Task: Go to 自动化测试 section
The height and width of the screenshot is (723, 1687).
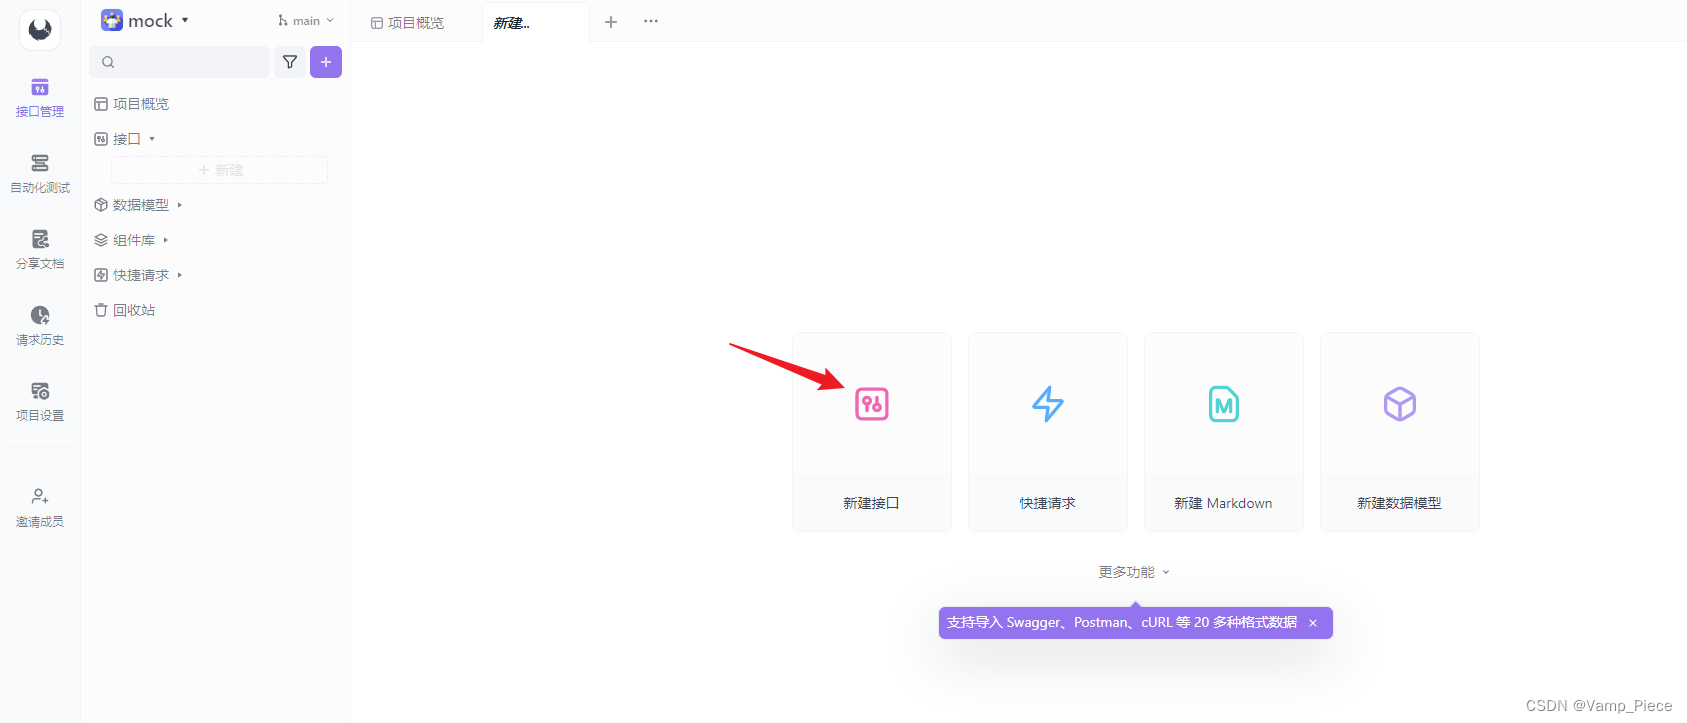Action: (40, 174)
